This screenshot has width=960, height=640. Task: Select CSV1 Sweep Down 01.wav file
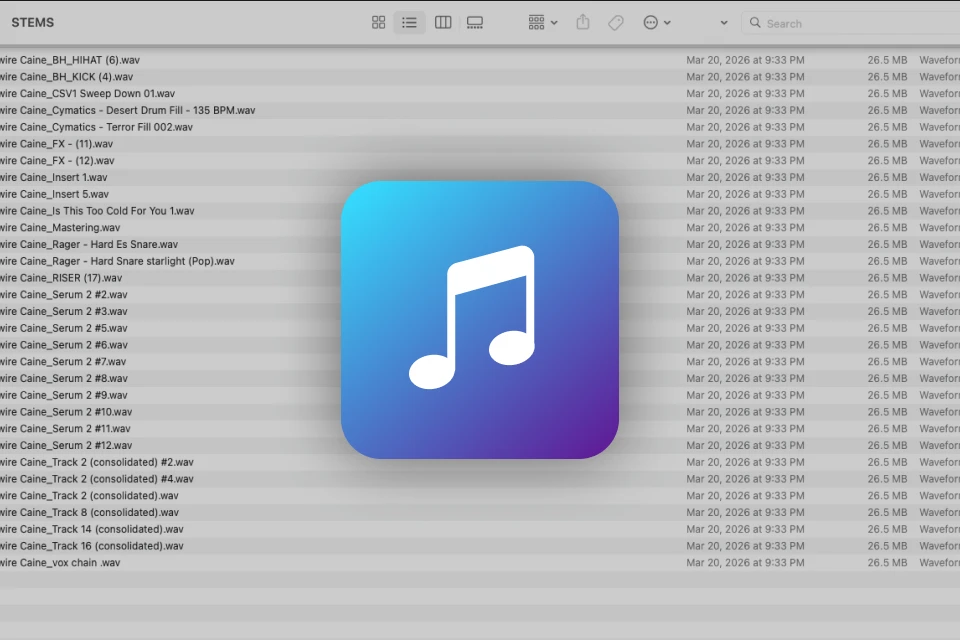point(88,94)
